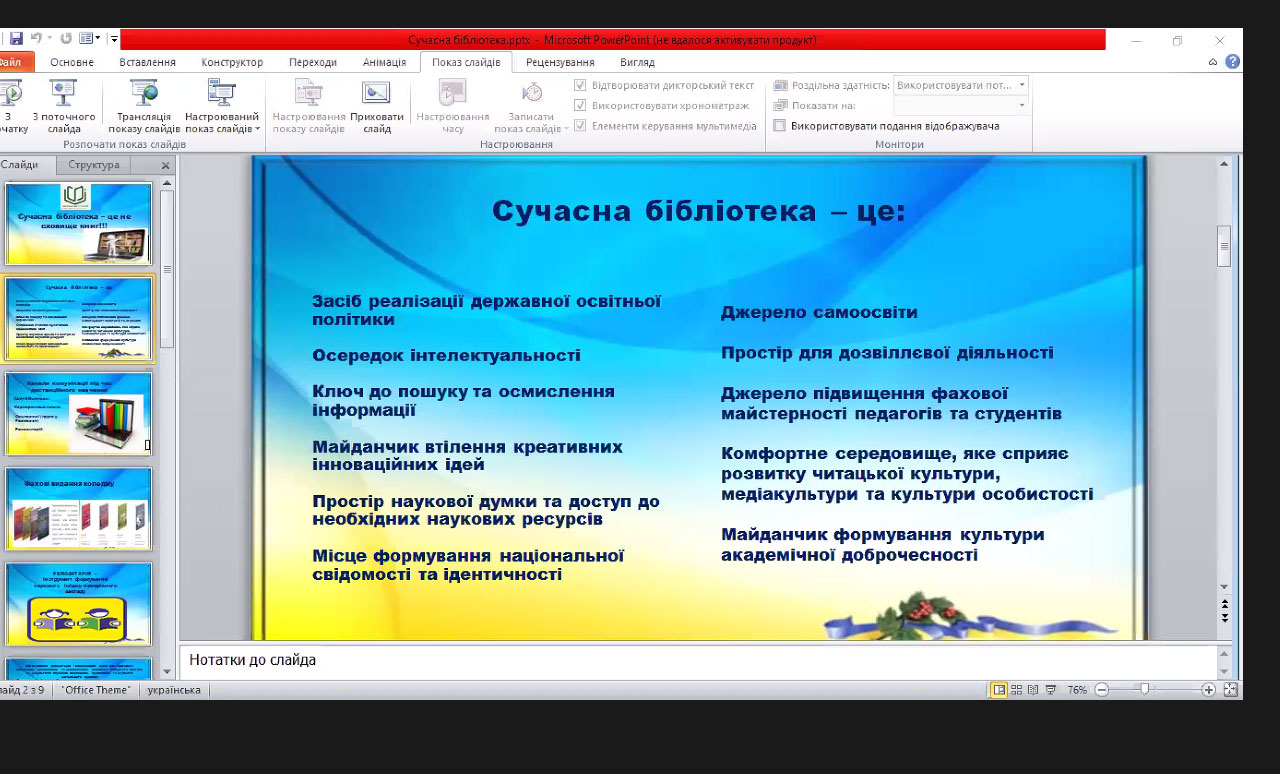Click the slide title 'Сучасна бібліотека – це:'
The height and width of the screenshot is (774, 1280).
point(699,211)
